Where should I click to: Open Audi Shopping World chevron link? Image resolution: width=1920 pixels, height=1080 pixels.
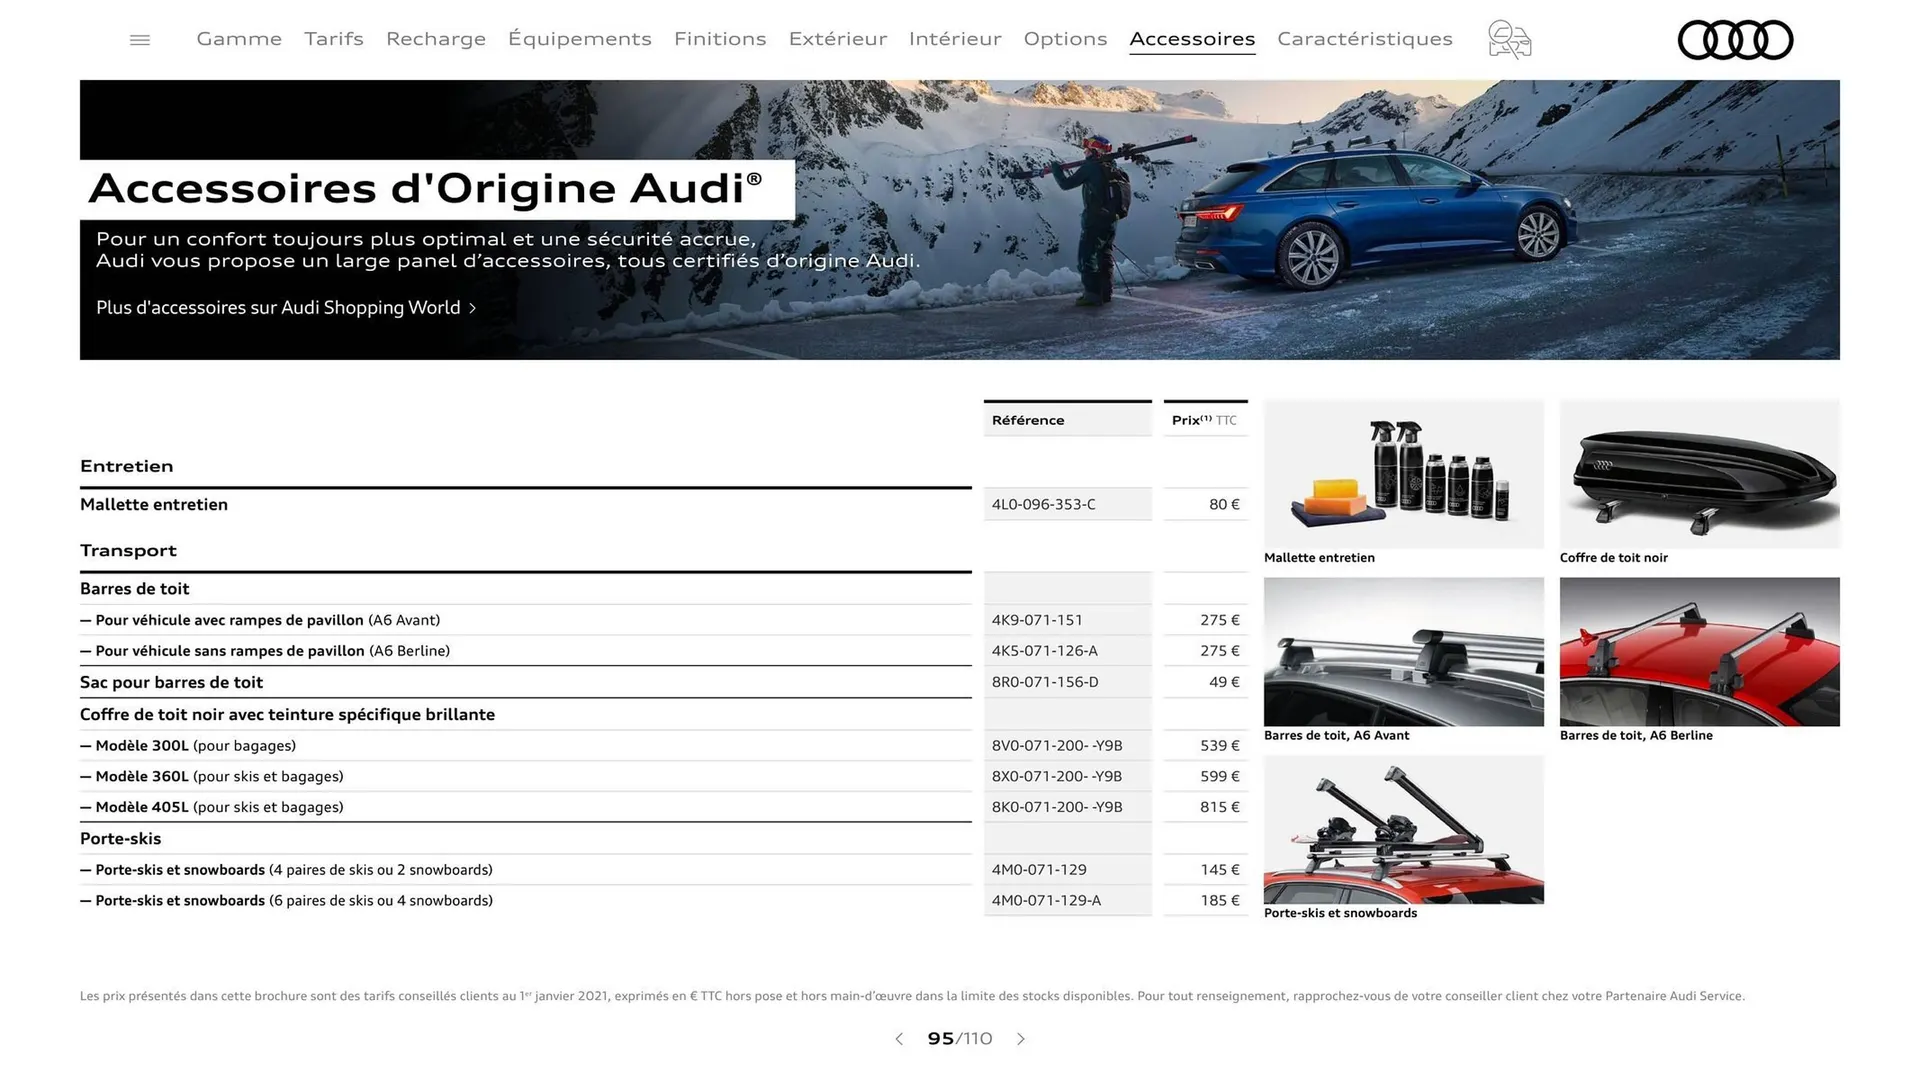[472, 308]
